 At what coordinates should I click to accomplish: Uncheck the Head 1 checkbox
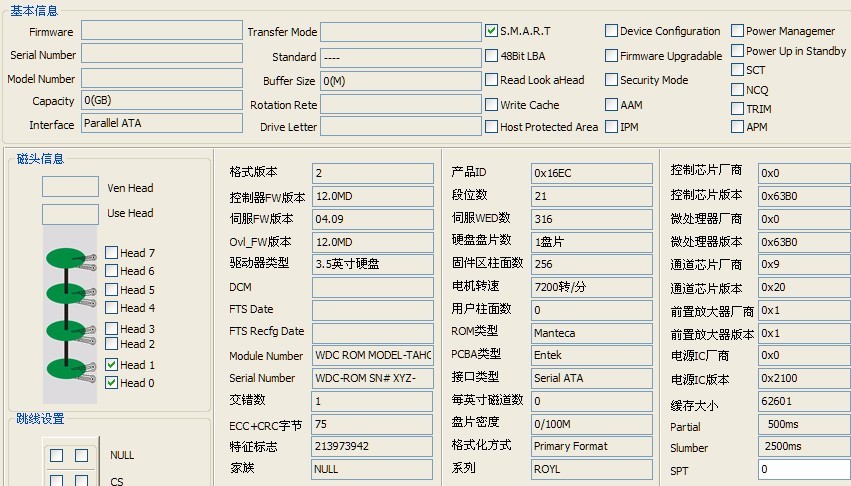111,364
